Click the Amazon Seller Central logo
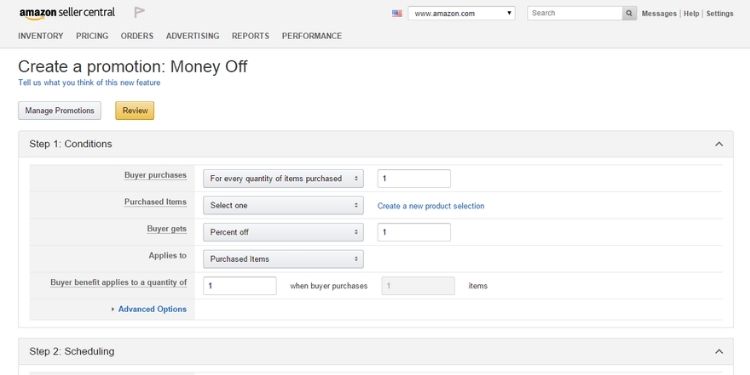The width and height of the screenshot is (750, 375). pos(67,13)
